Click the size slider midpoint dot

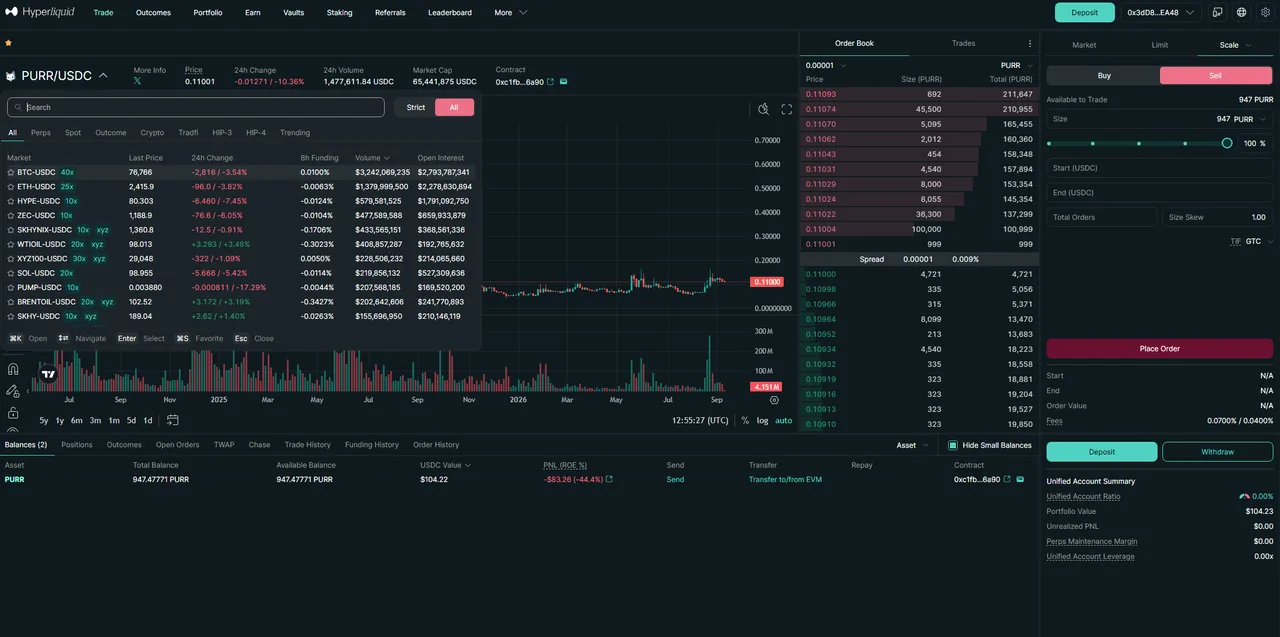pos(1138,143)
